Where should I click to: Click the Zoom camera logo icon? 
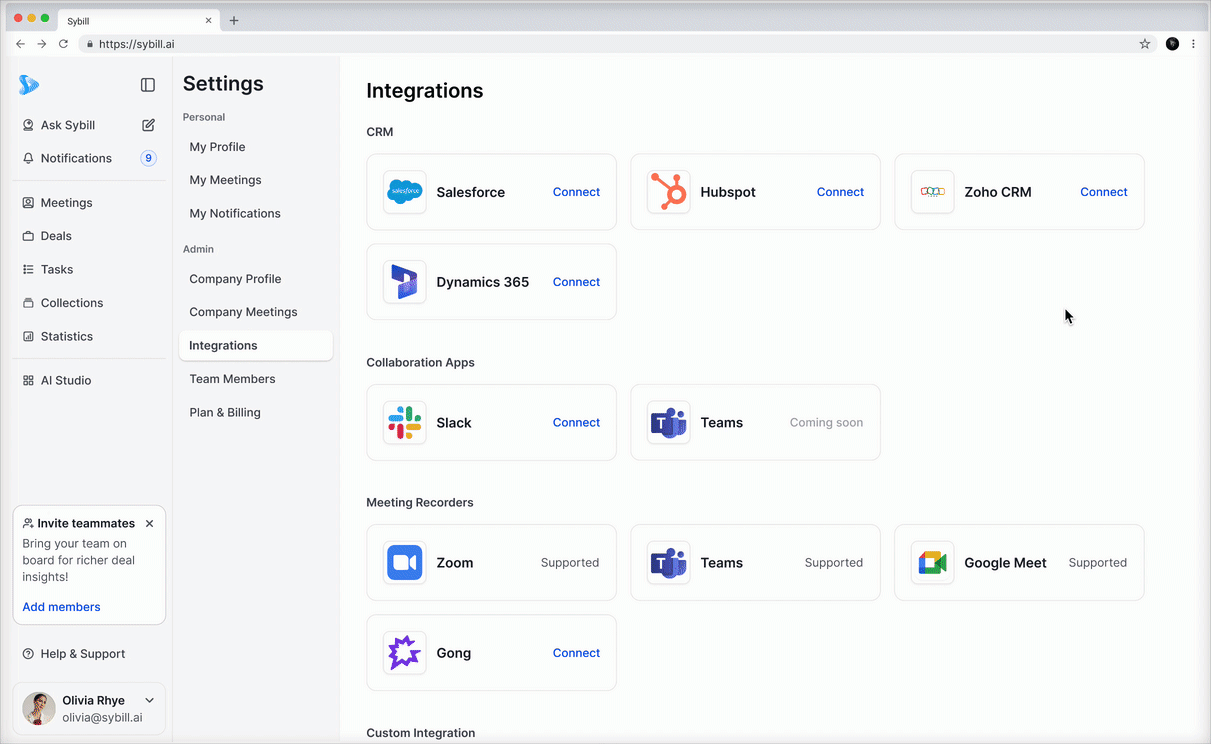405,563
